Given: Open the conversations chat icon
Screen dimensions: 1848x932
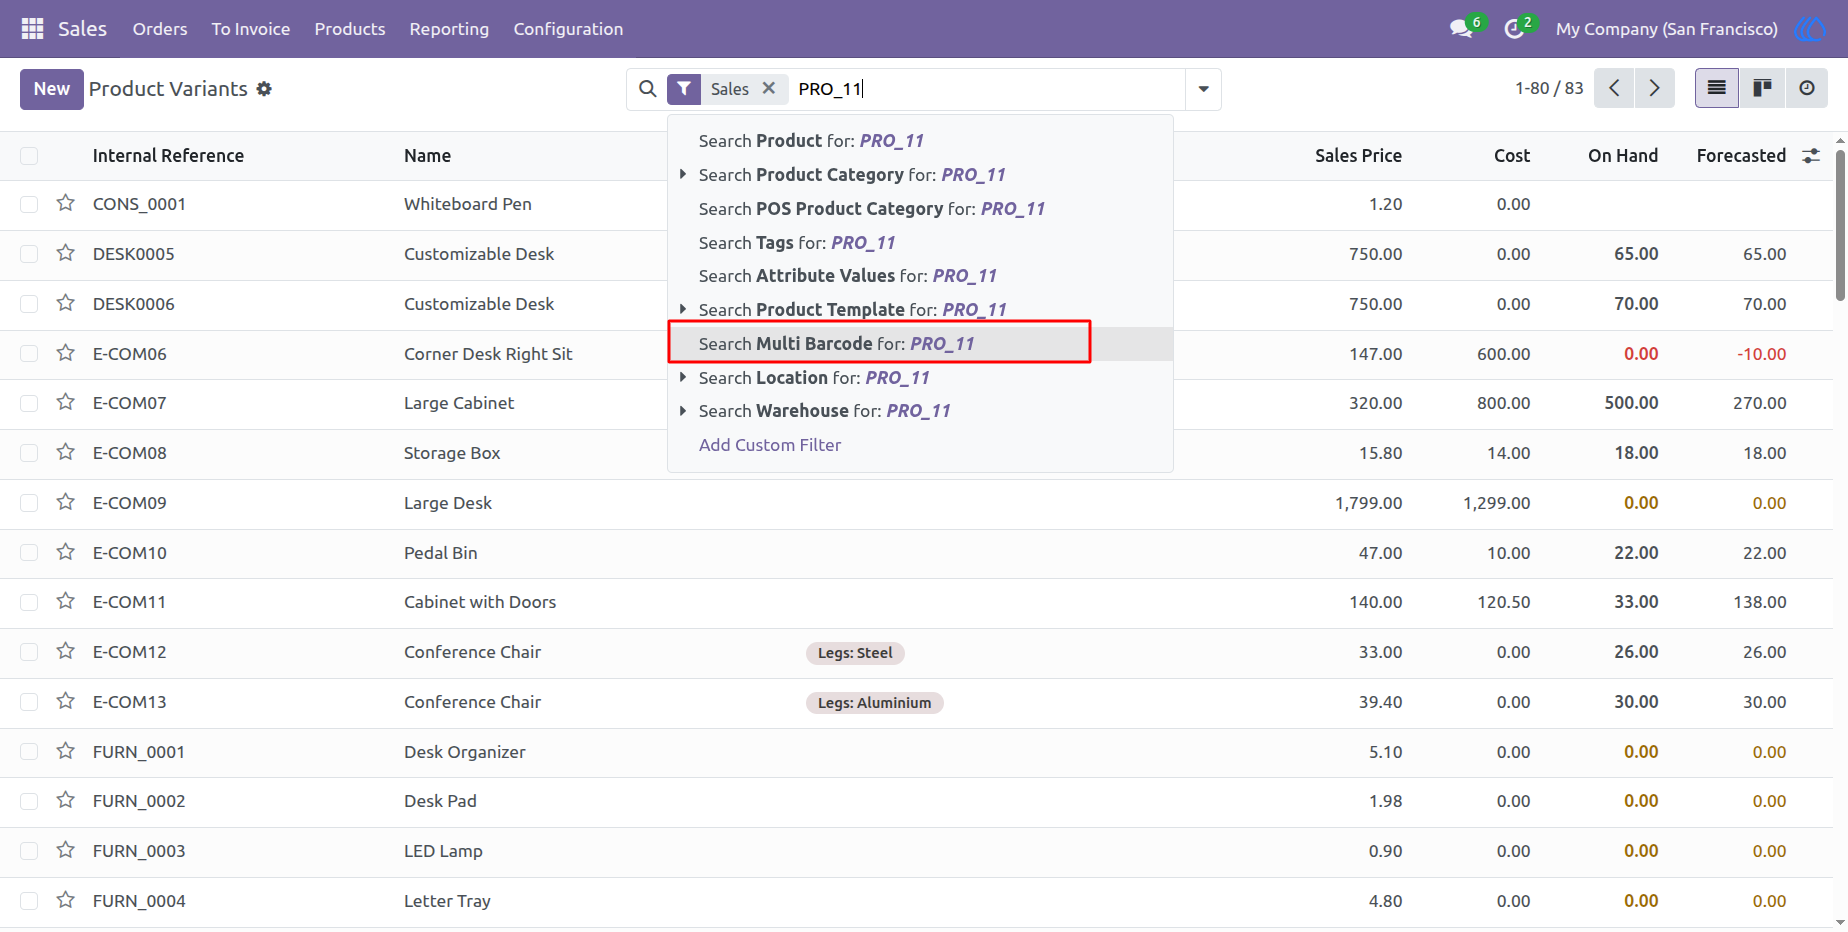Looking at the screenshot, I should pyautogui.click(x=1461, y=29).
